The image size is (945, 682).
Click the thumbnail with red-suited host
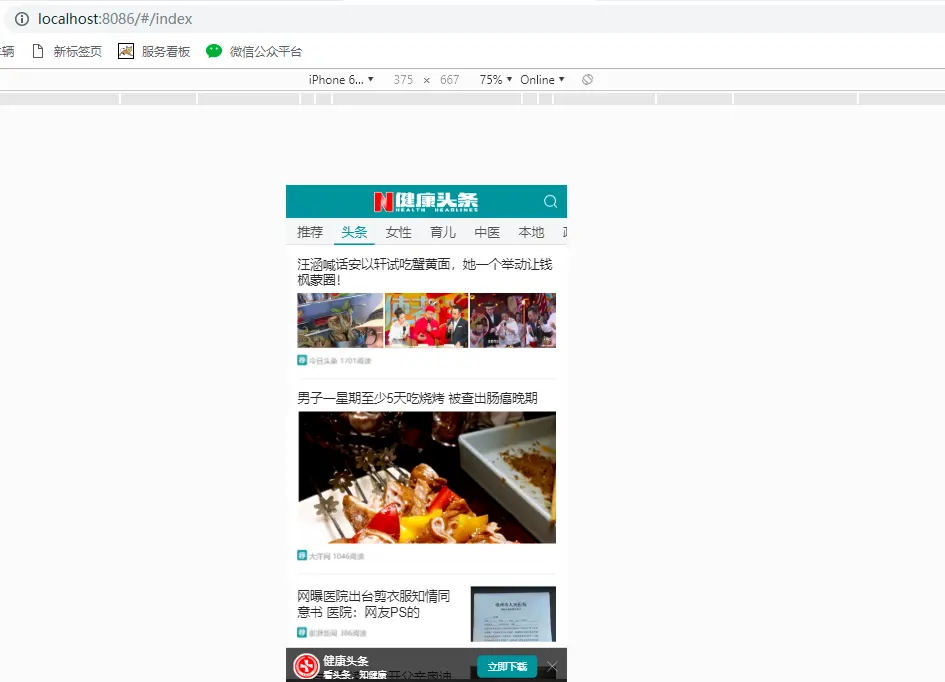pyautogui.click(x=426, y=321)
